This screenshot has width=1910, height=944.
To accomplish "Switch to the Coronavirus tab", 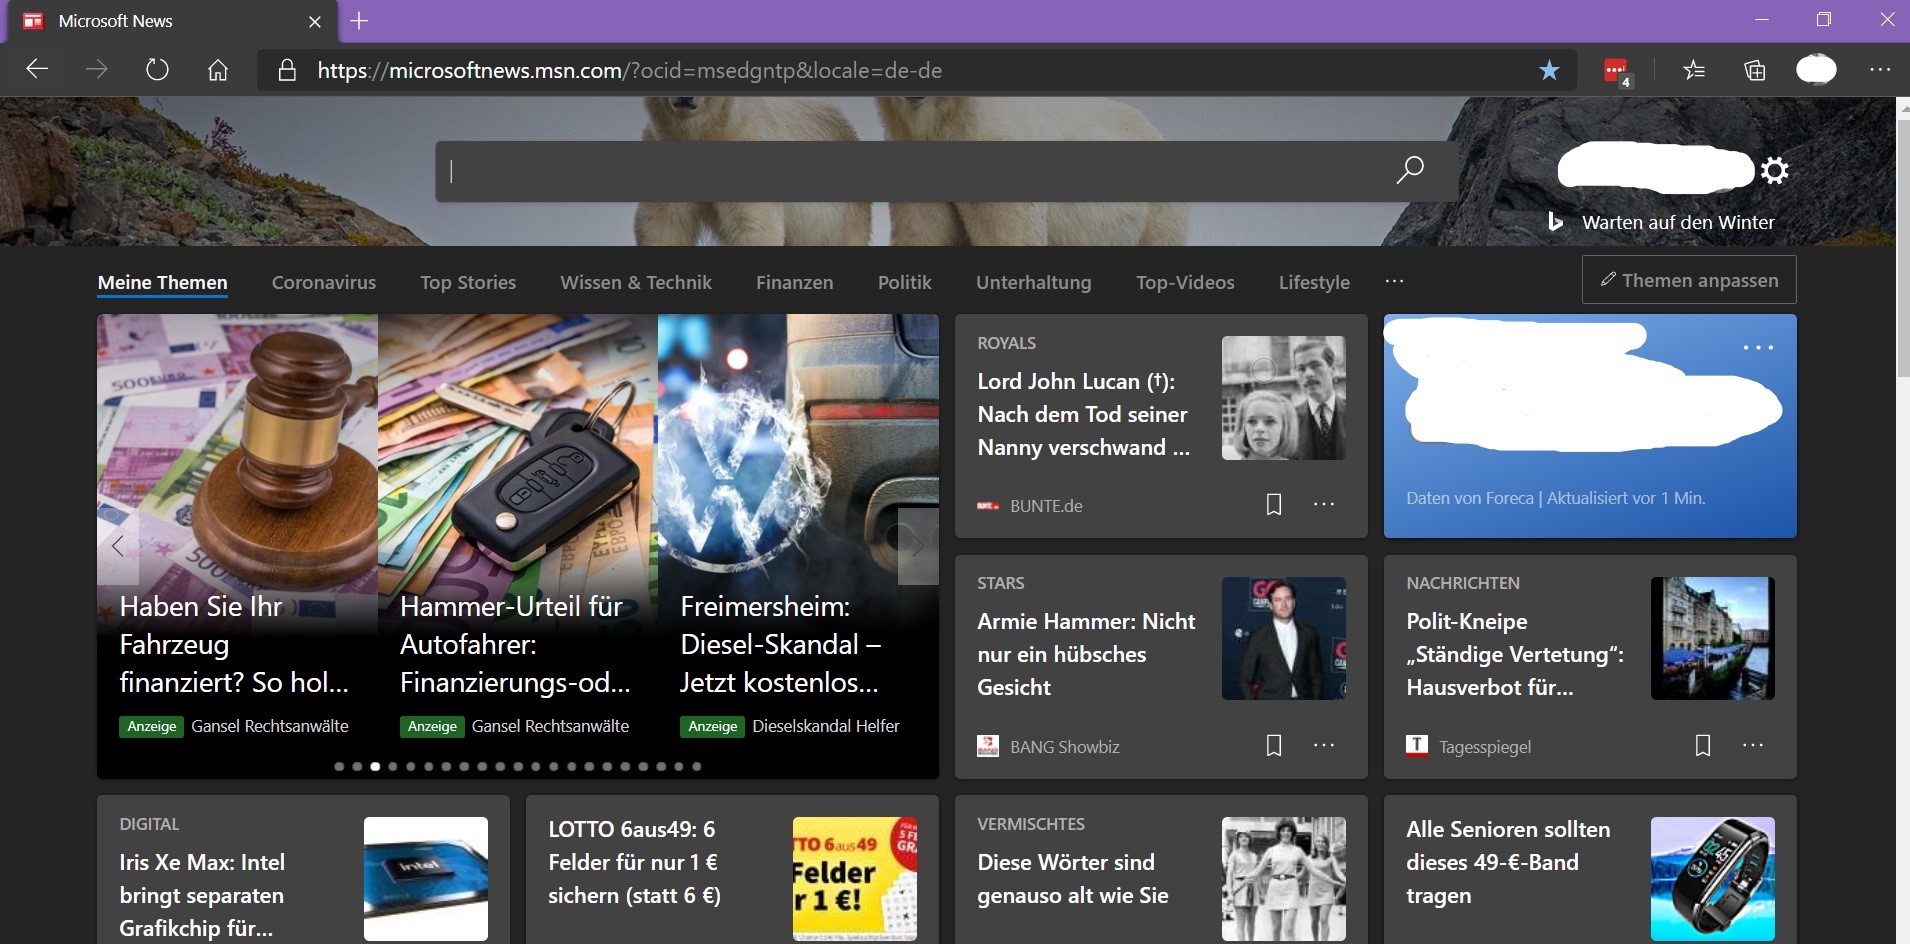I will (324, 282).
